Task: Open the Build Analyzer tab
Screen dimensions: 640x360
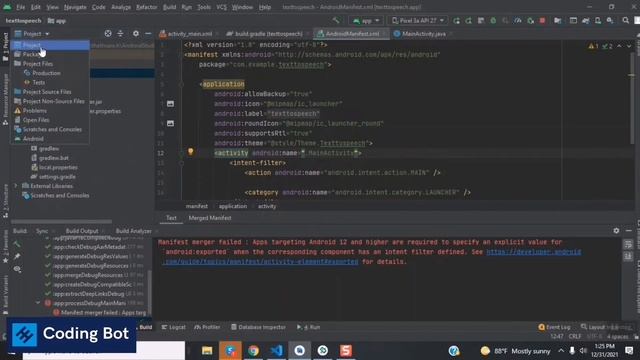Action: pyautogui.click(x=133, y=231)
